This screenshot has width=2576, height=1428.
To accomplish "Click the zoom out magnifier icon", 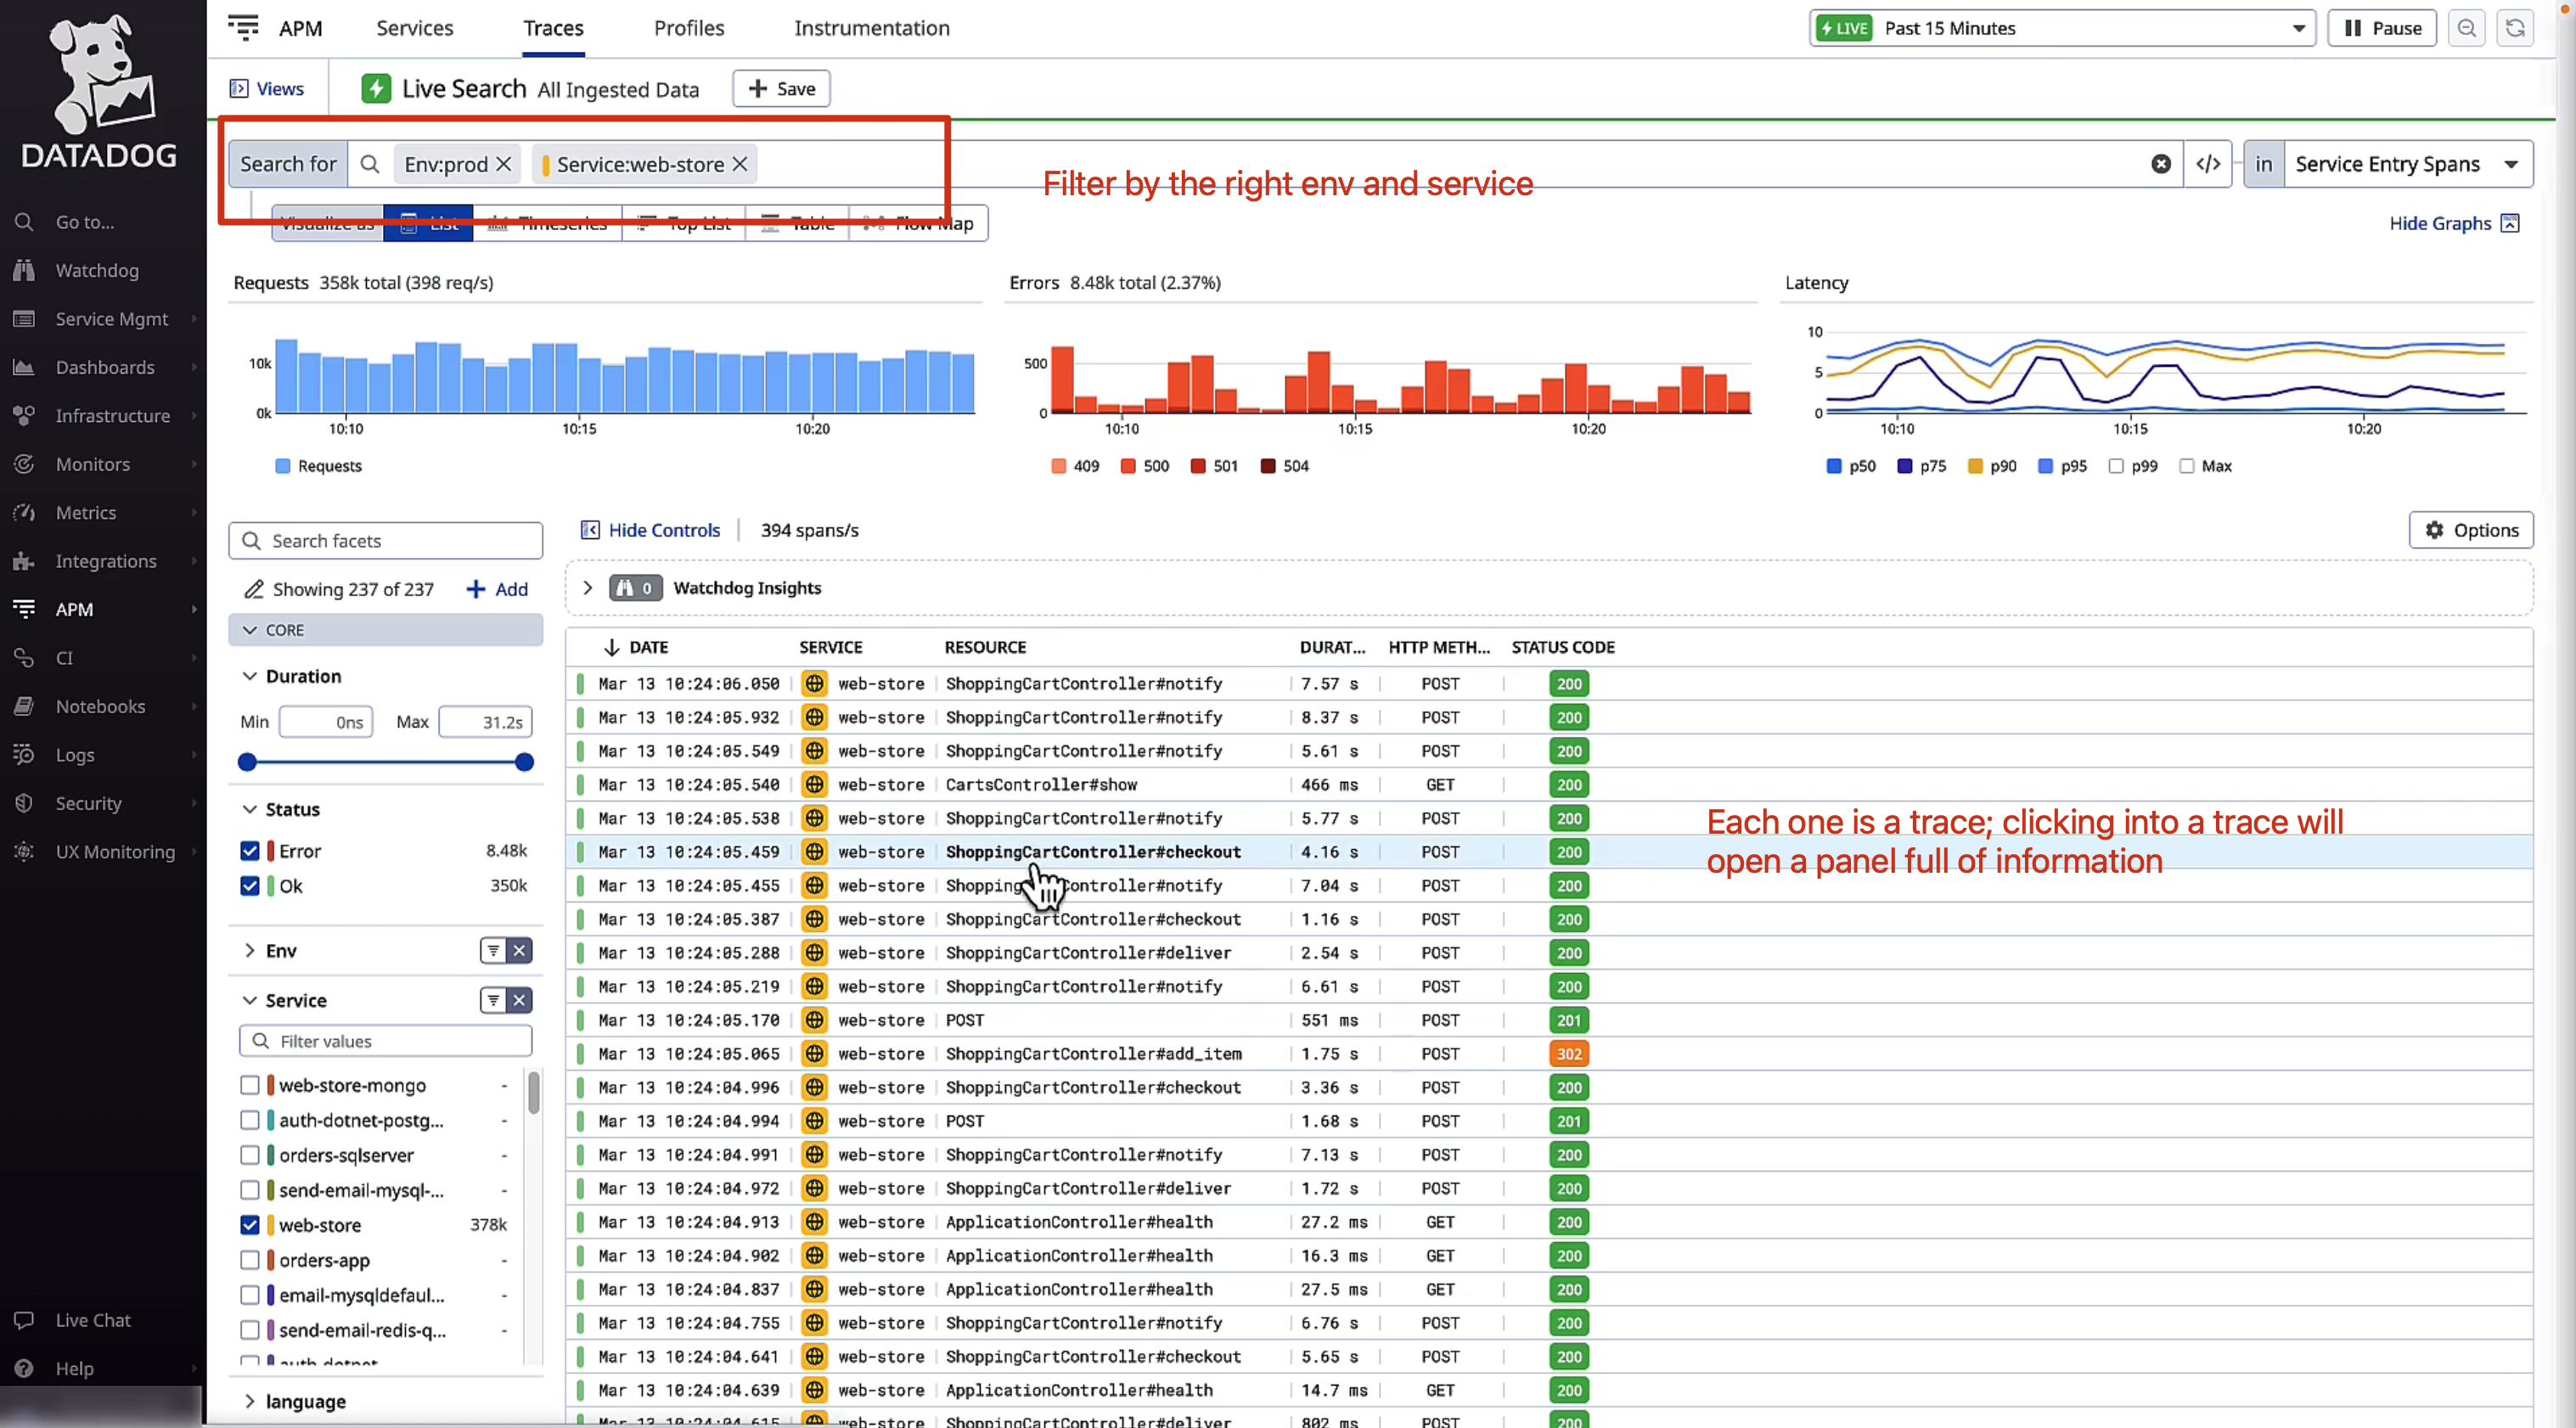I will point(2466,28).
